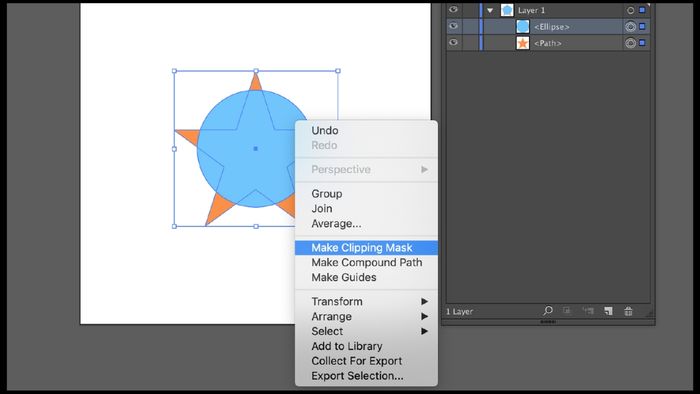Viewport: 700px width, 394px height.
Task: Toggle lock column for Ellipse sublayer
Action: [470, 26]
